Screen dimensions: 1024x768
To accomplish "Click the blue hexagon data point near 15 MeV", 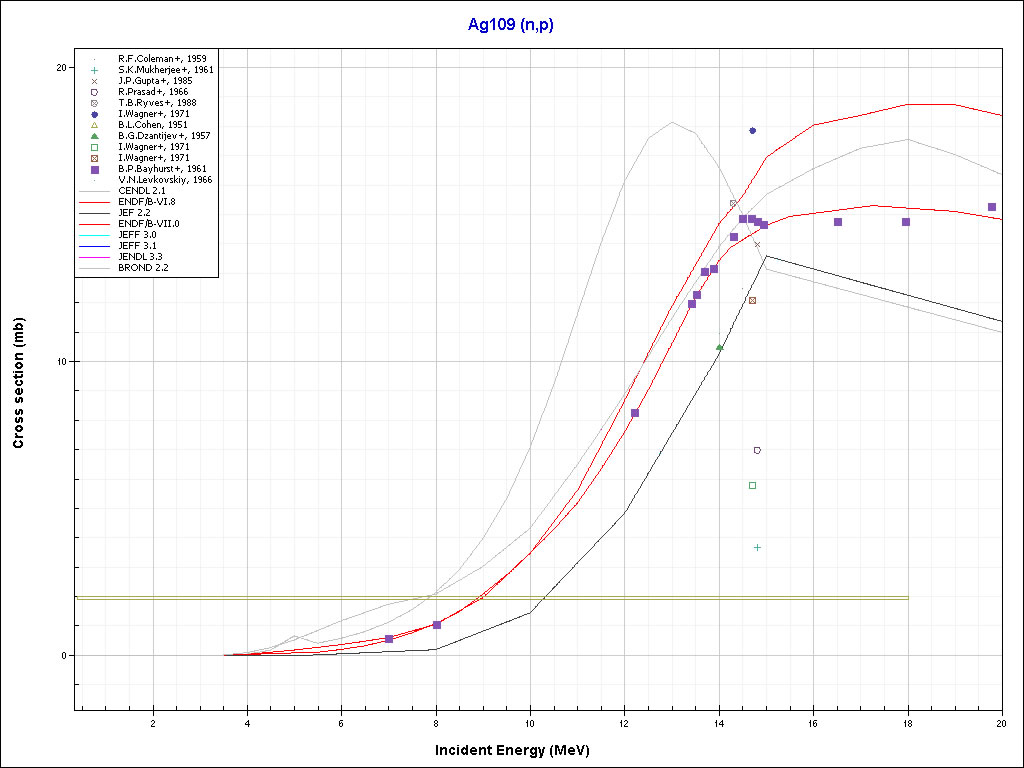I will pos(752,131).
